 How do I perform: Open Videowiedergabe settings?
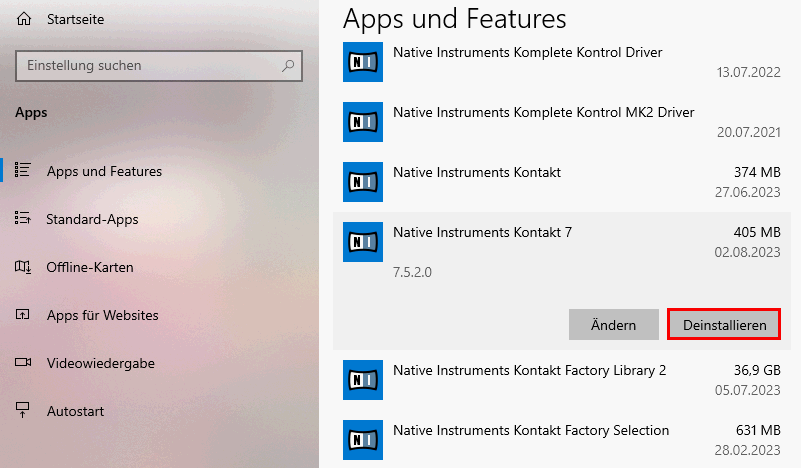point(101,363)
